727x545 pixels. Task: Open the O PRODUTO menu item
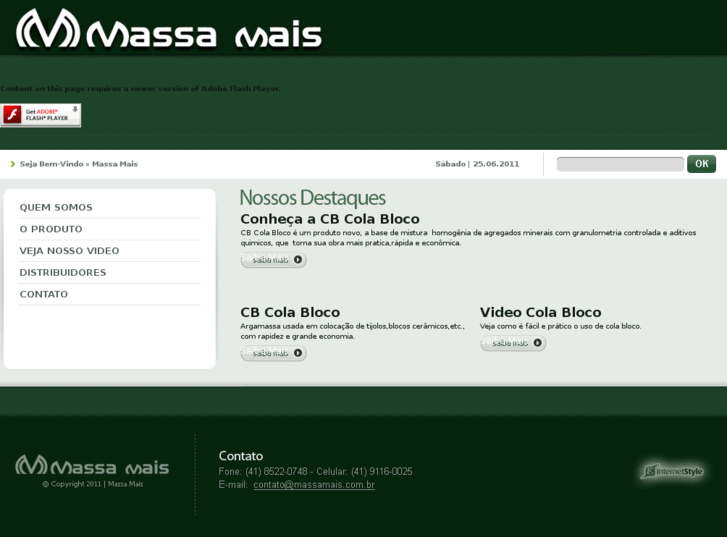51,229
